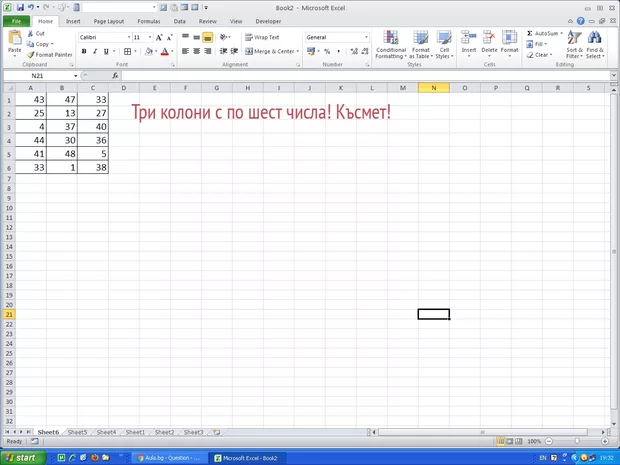Switch to Page Layout view in status bar

pyautogui.click(x=510, y=441)
